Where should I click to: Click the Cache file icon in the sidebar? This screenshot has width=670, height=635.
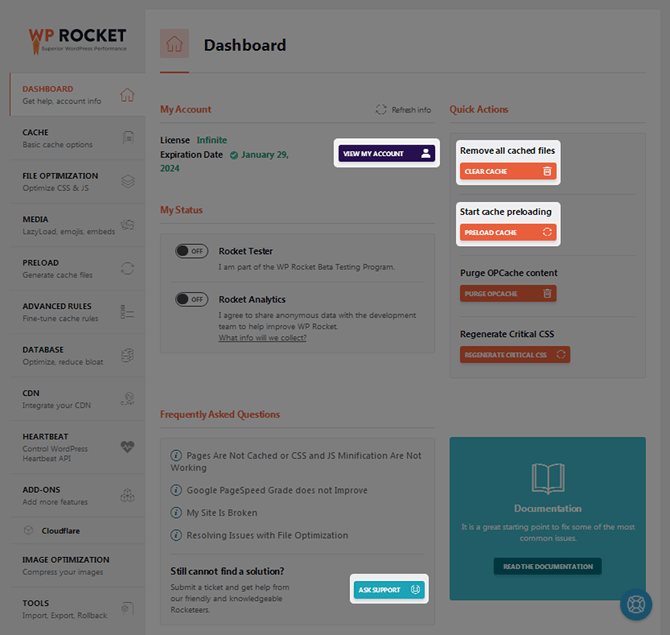click(x=128, y=138)
